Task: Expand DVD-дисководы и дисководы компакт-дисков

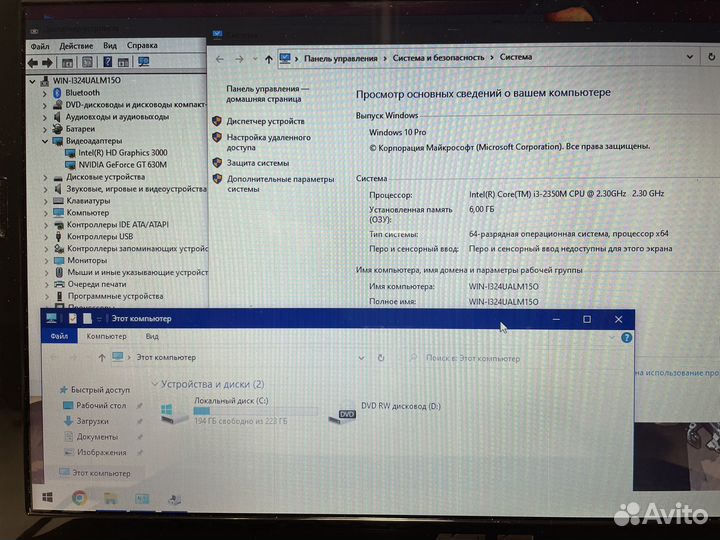Action: coord(45,105)
